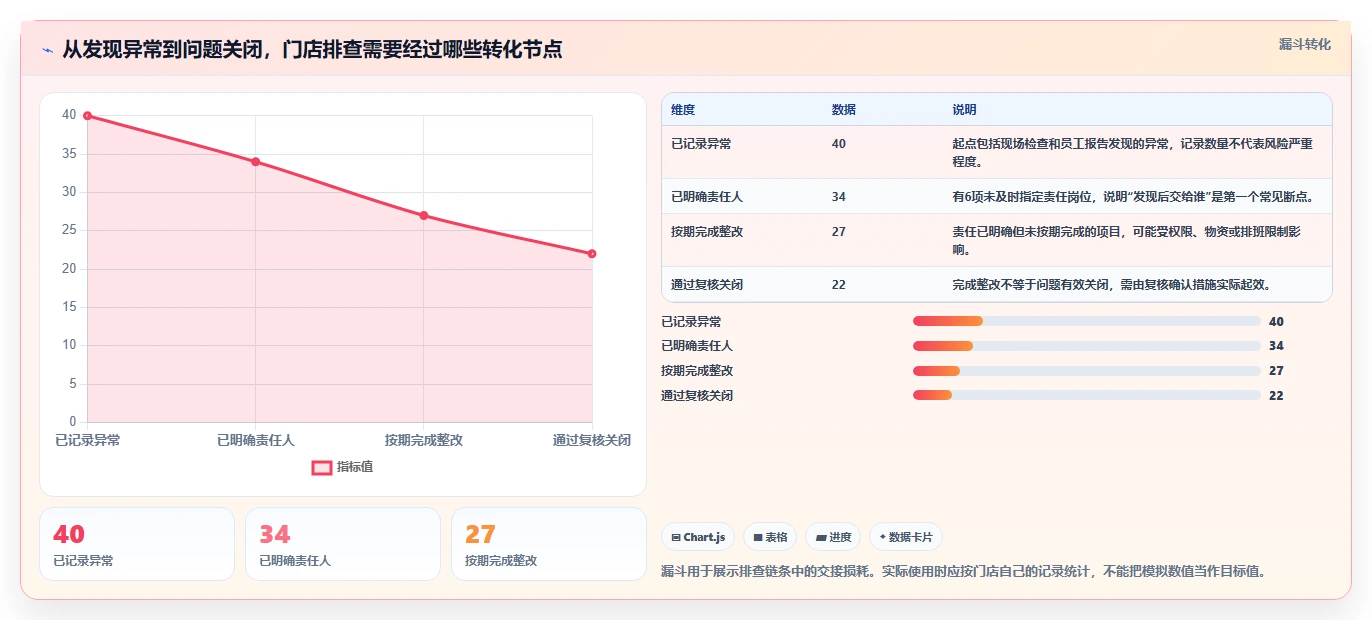Click the description starting 完成整改不等于问题有效关闭
Viewport: 1372px width, 620px height.
pos(1111,285)
